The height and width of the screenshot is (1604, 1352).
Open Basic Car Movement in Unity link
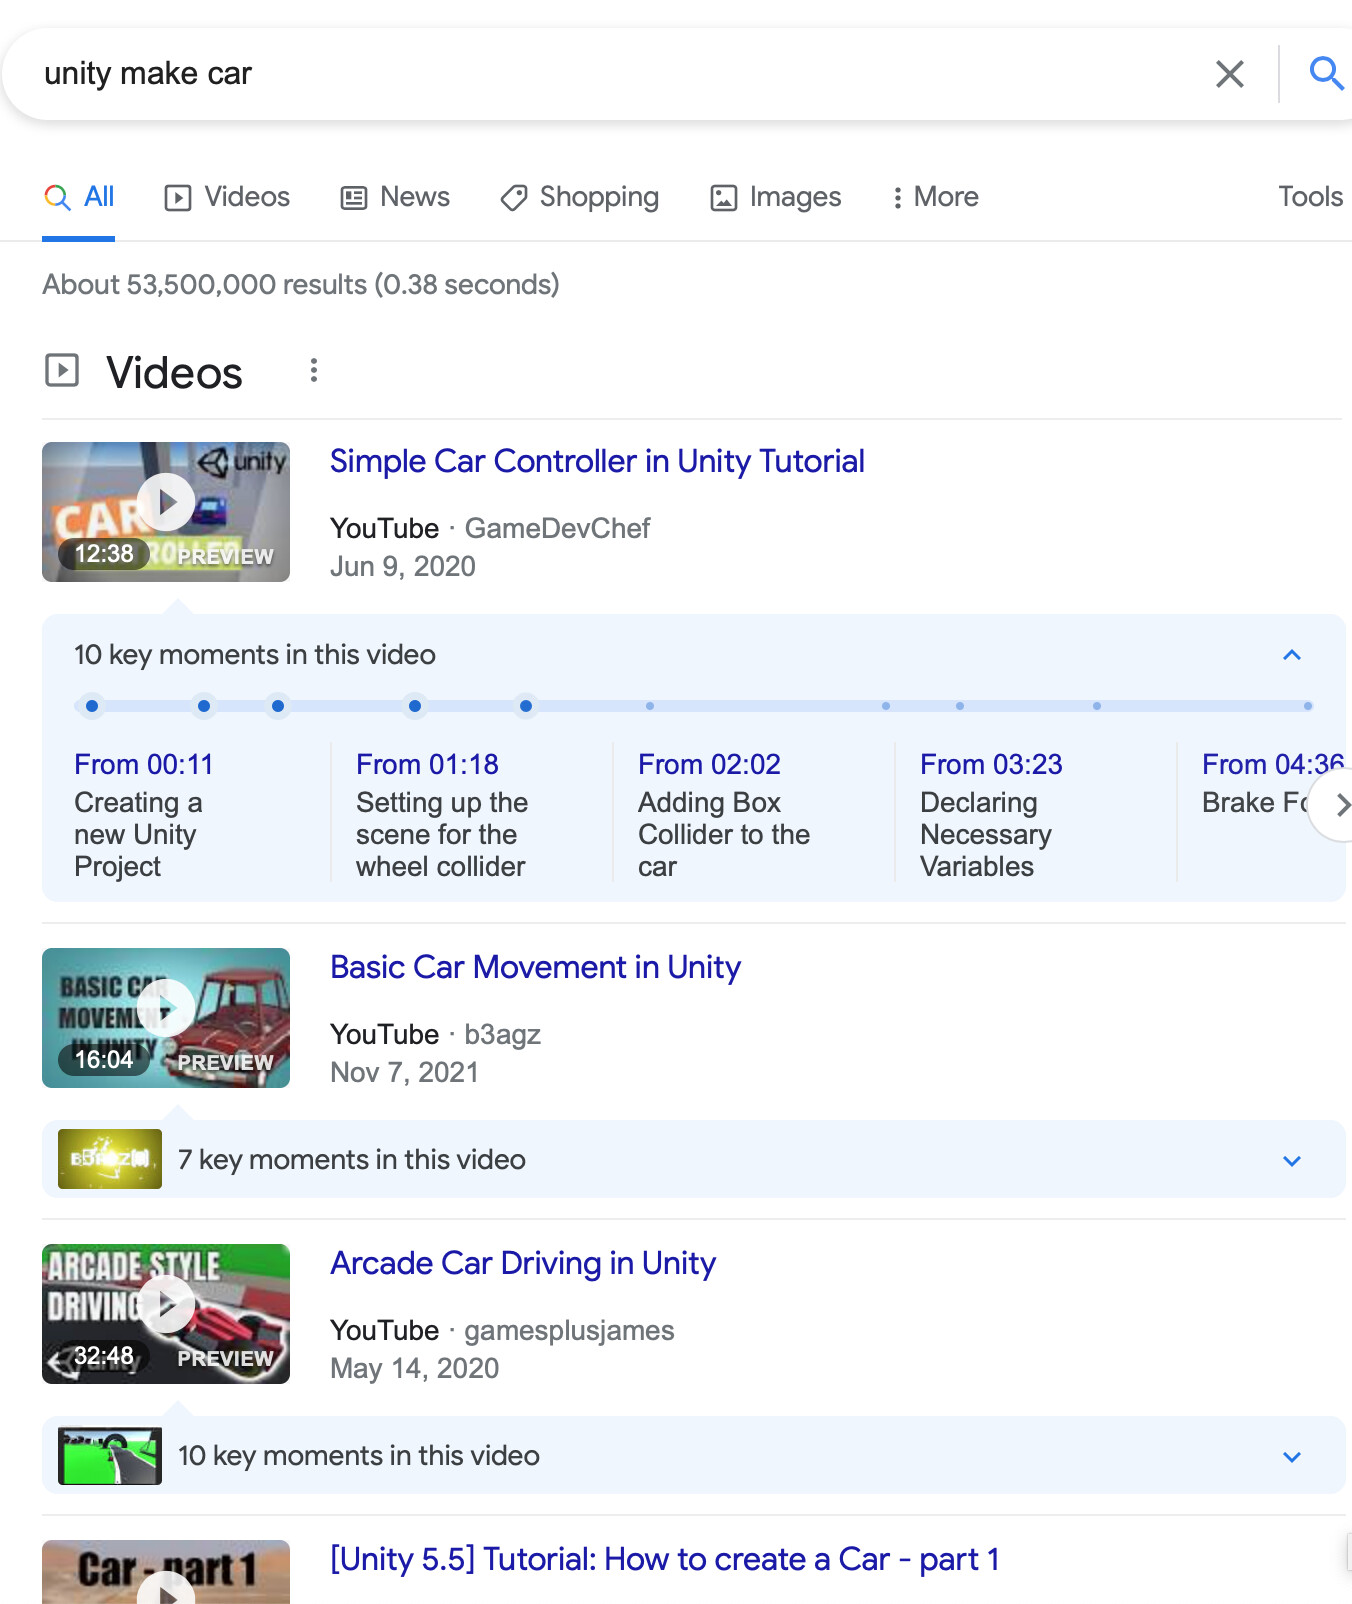[x=535, y=967]
